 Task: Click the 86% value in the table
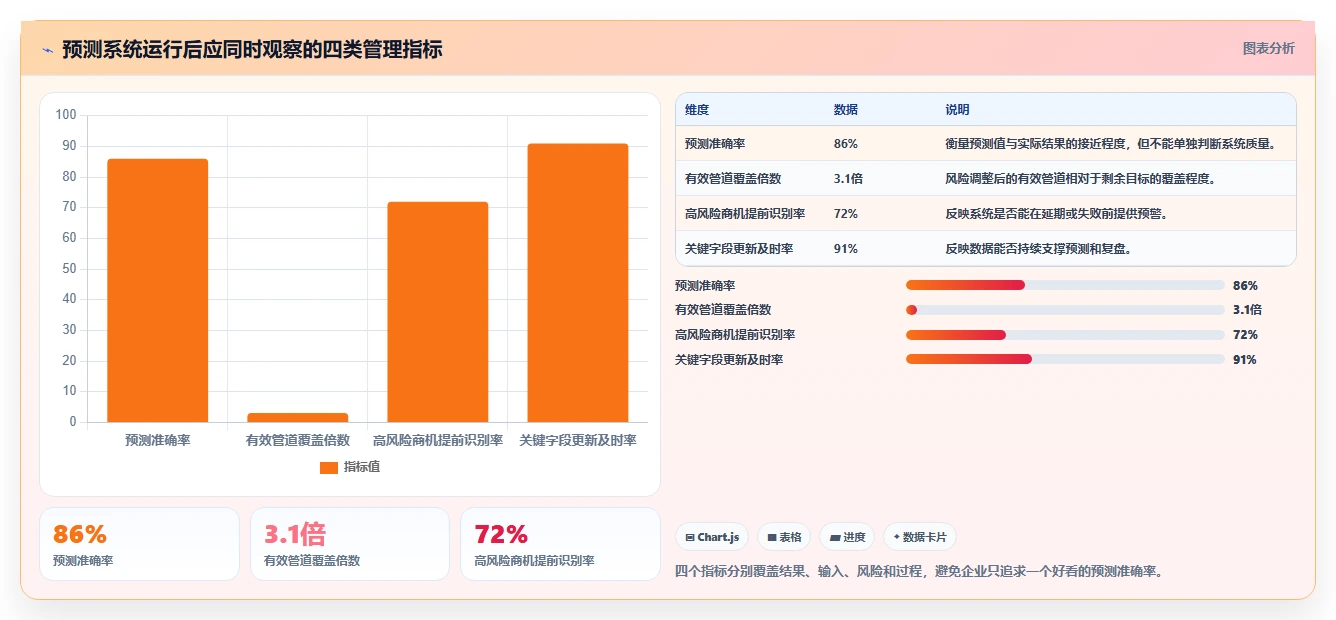(x=845, y=144)
